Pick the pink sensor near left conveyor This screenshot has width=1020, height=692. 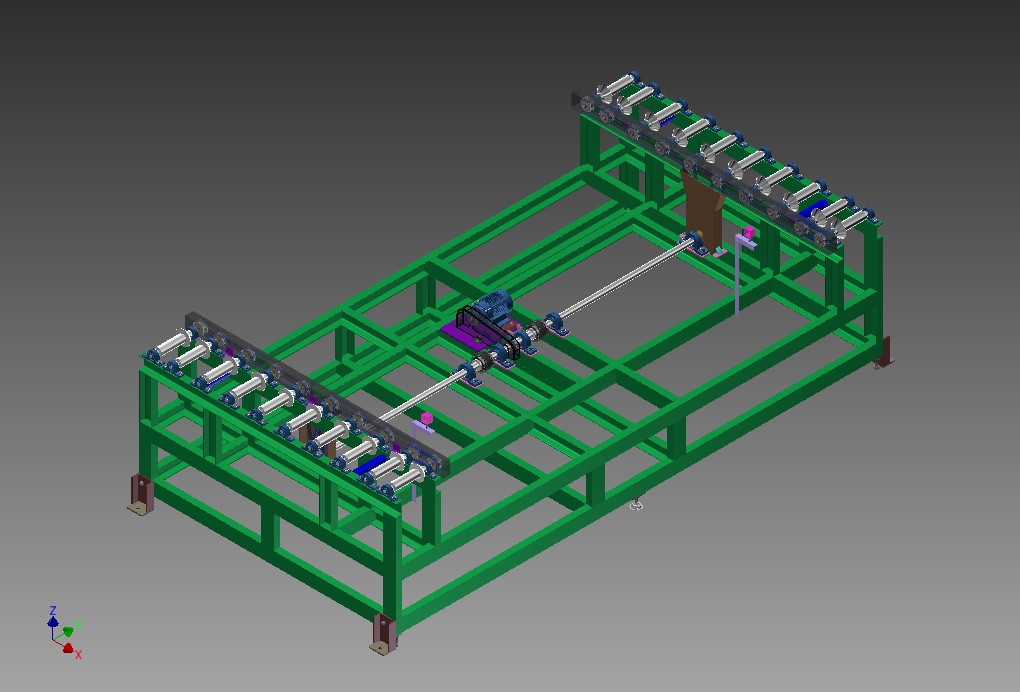pos(427,418)
